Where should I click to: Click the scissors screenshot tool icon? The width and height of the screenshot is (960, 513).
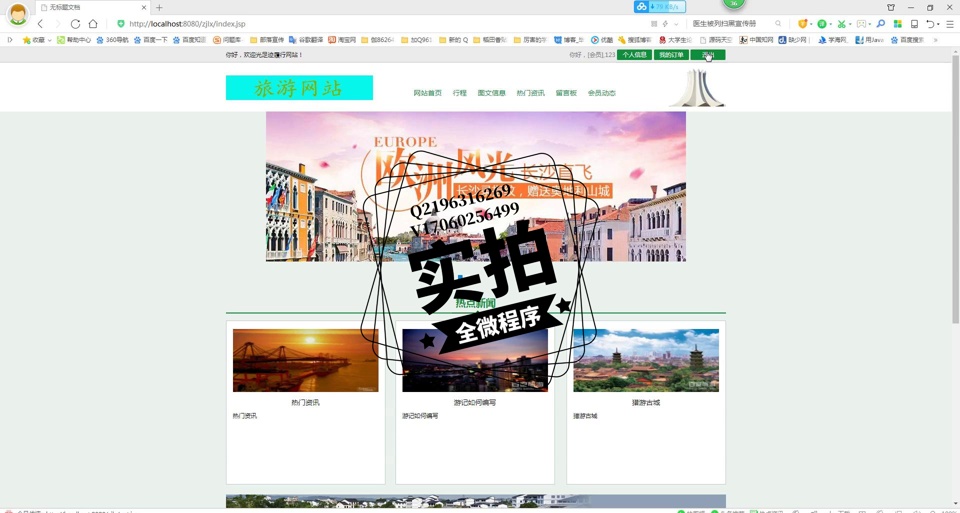coord(842,24)
